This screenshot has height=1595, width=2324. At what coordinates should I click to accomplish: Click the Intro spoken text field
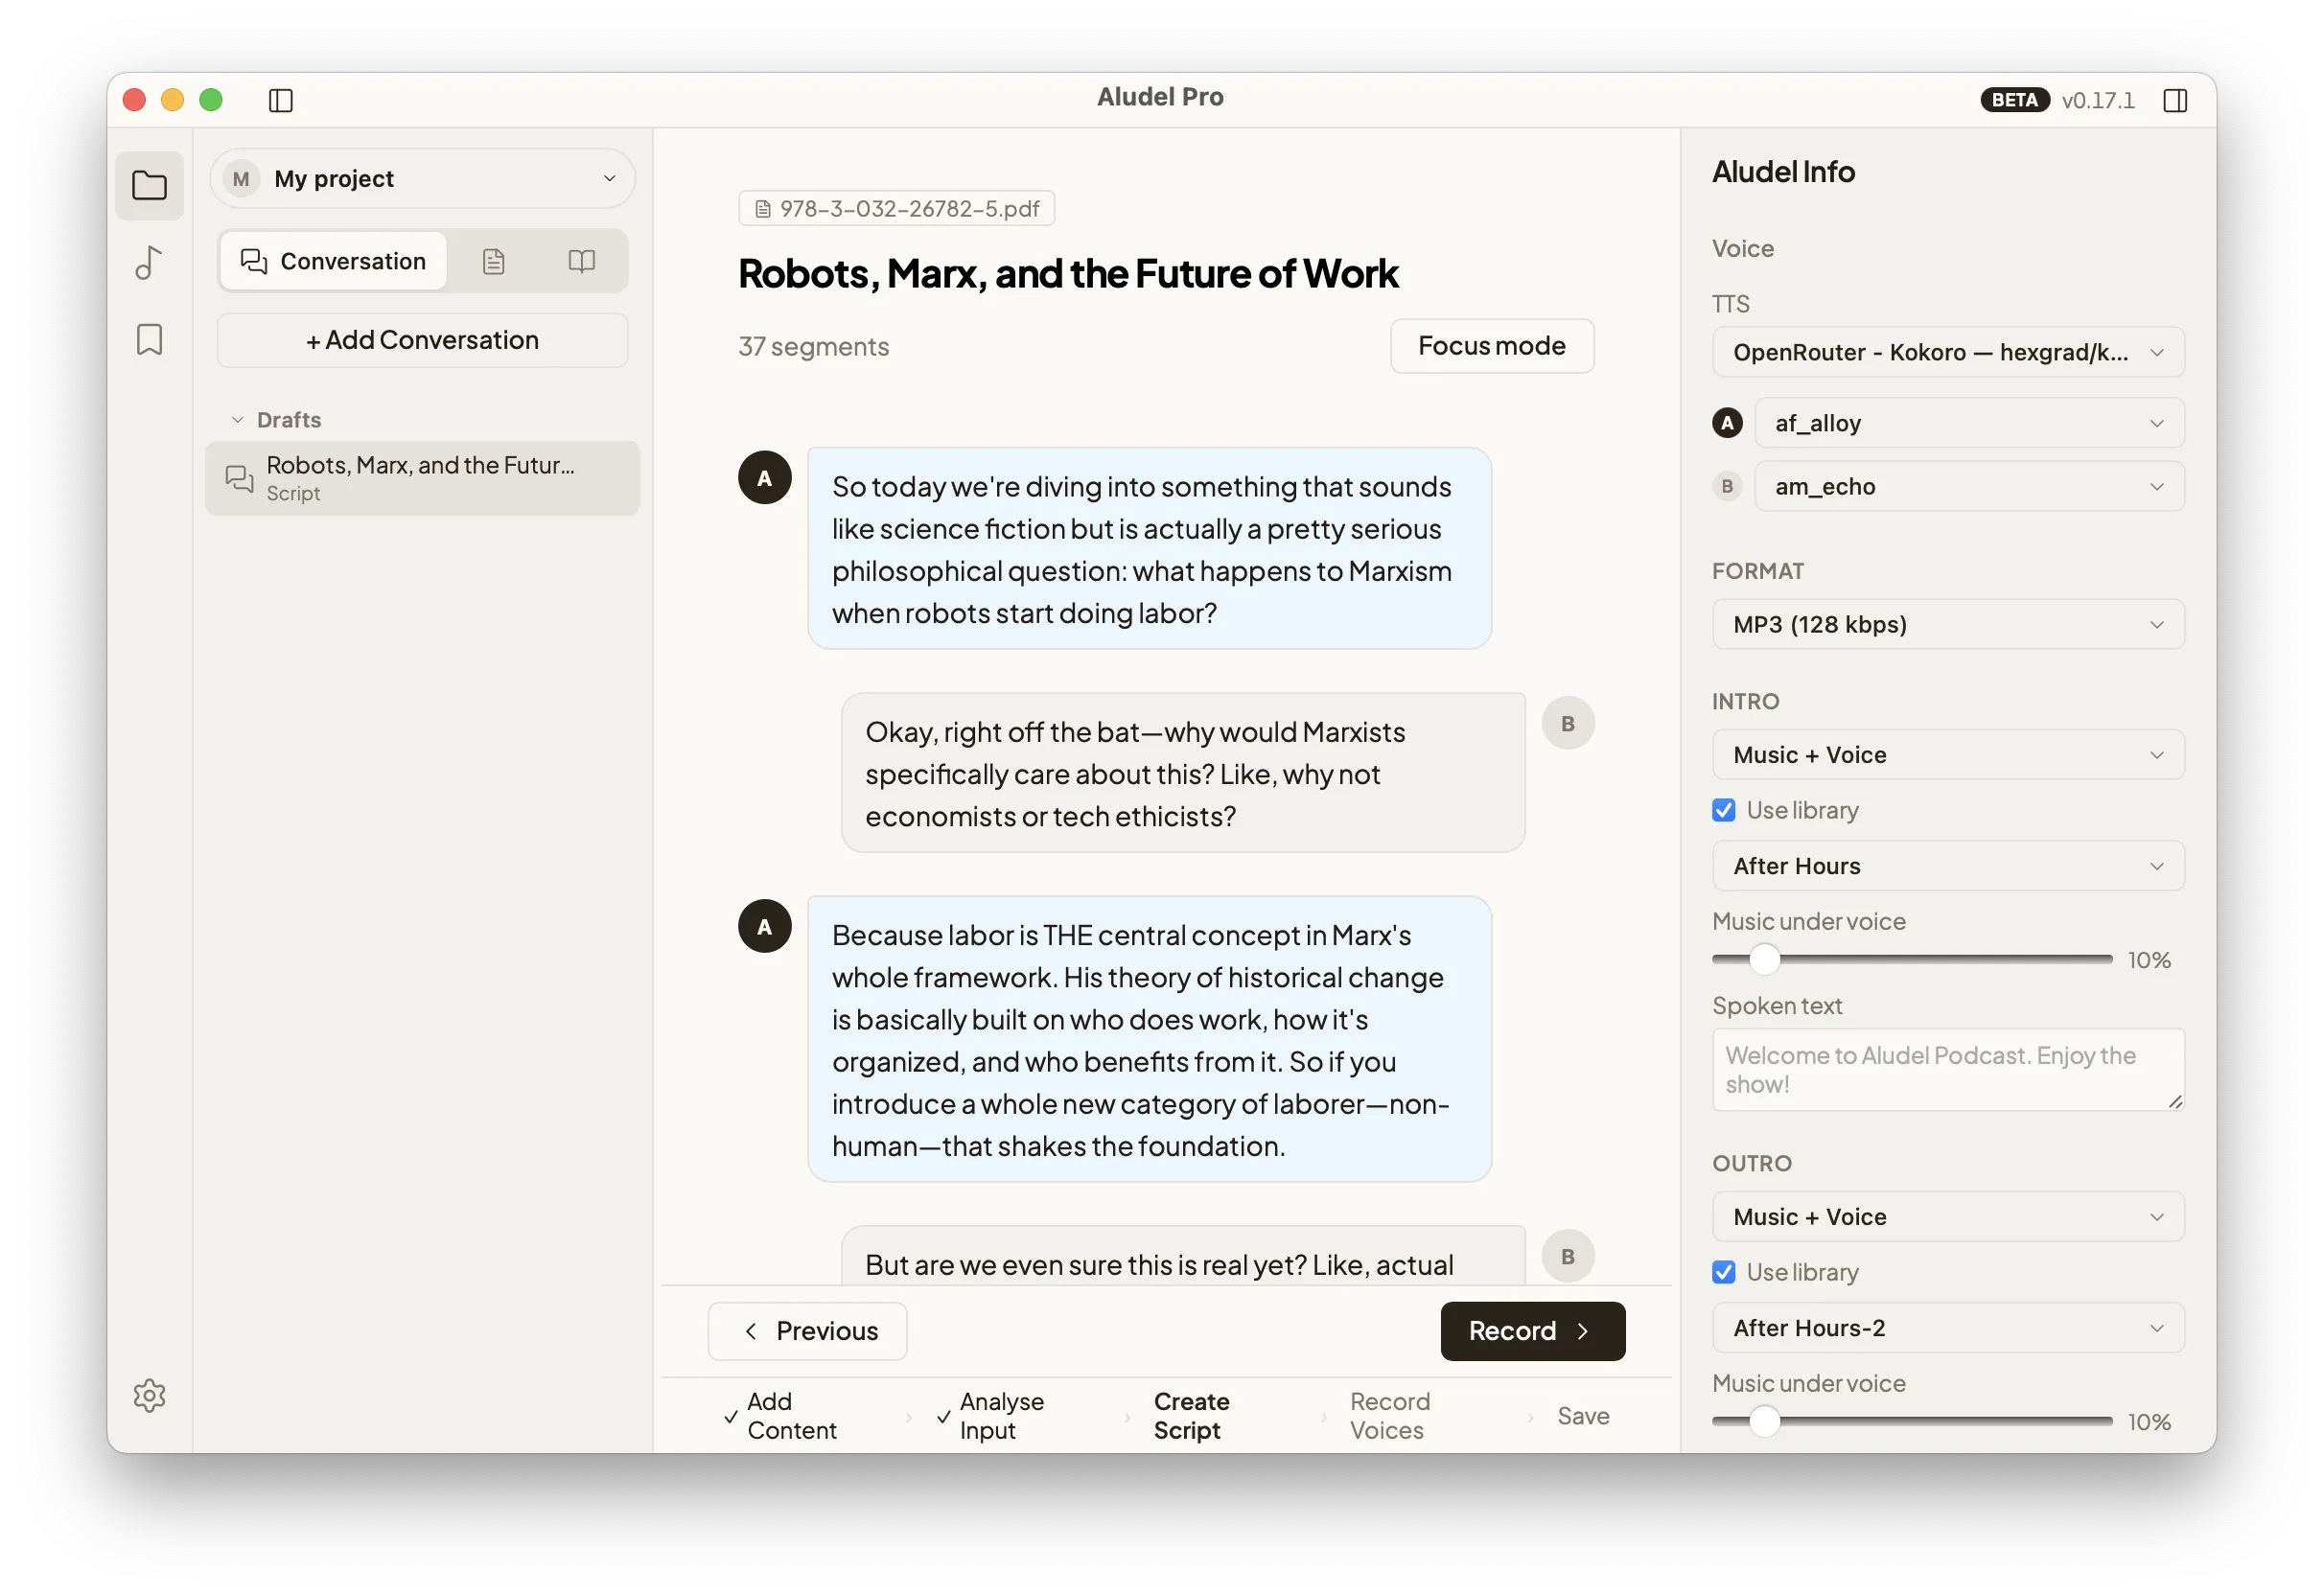pos(1947,1069)
